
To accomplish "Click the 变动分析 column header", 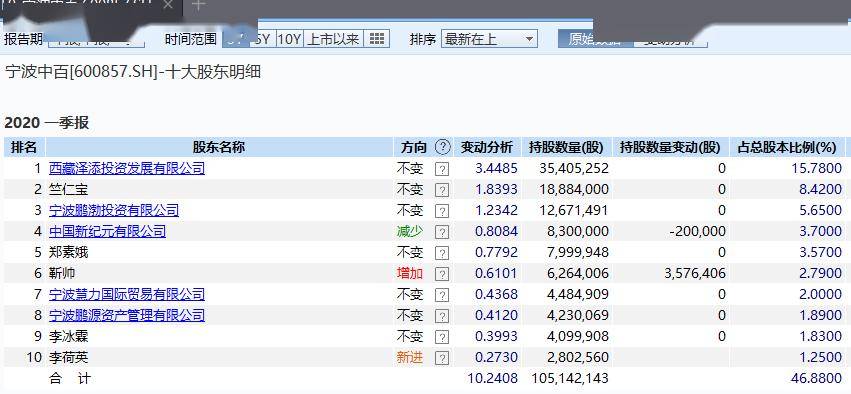I will [x=487, y=147].
